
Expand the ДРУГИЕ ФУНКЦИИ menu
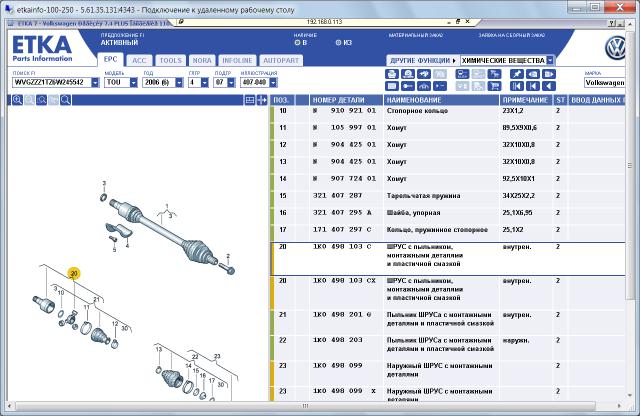tap(422, 60)
